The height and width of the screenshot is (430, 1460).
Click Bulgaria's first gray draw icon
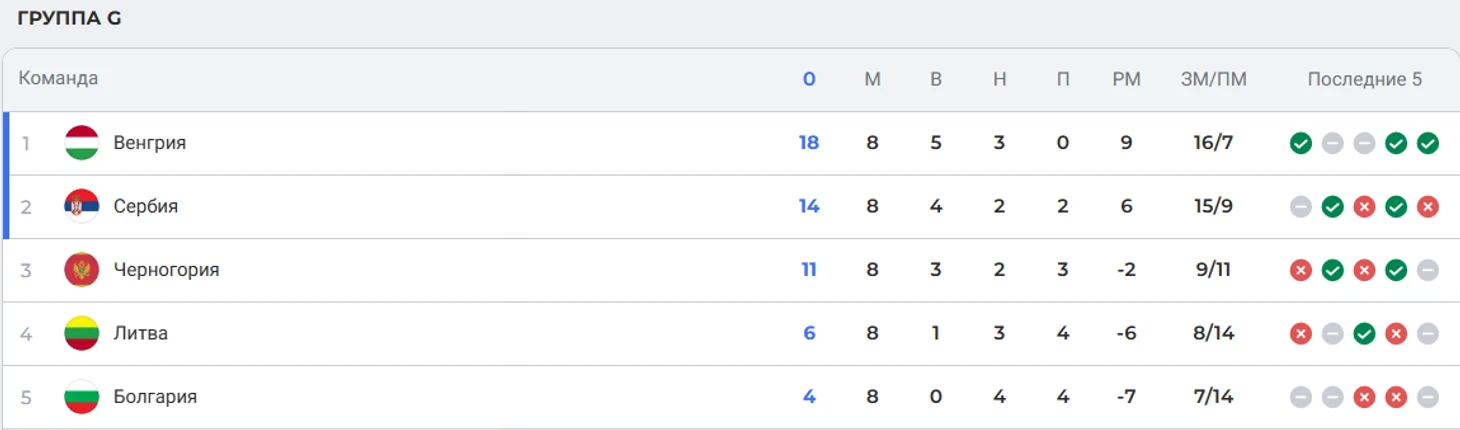point(1300,397)
